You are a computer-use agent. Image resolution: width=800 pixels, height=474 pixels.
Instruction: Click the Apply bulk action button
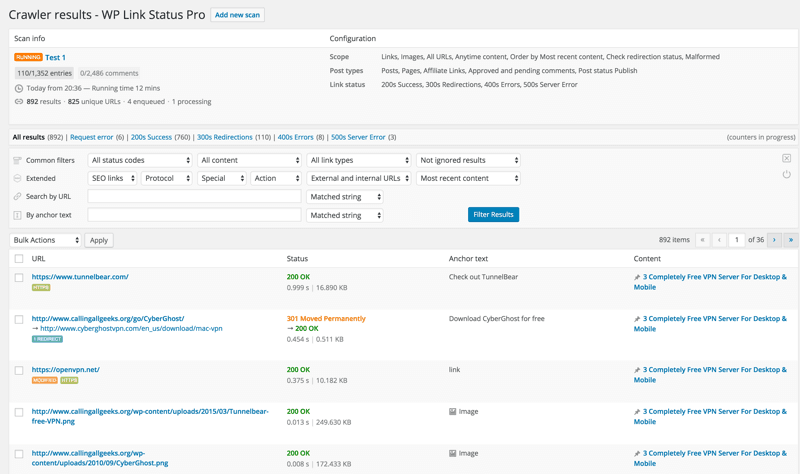(99, 240)
